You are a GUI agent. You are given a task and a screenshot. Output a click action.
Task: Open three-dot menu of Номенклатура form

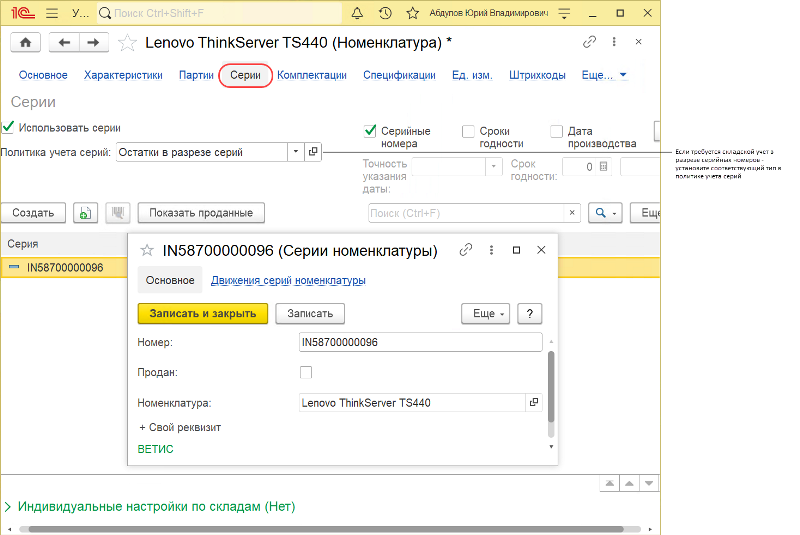614,42
